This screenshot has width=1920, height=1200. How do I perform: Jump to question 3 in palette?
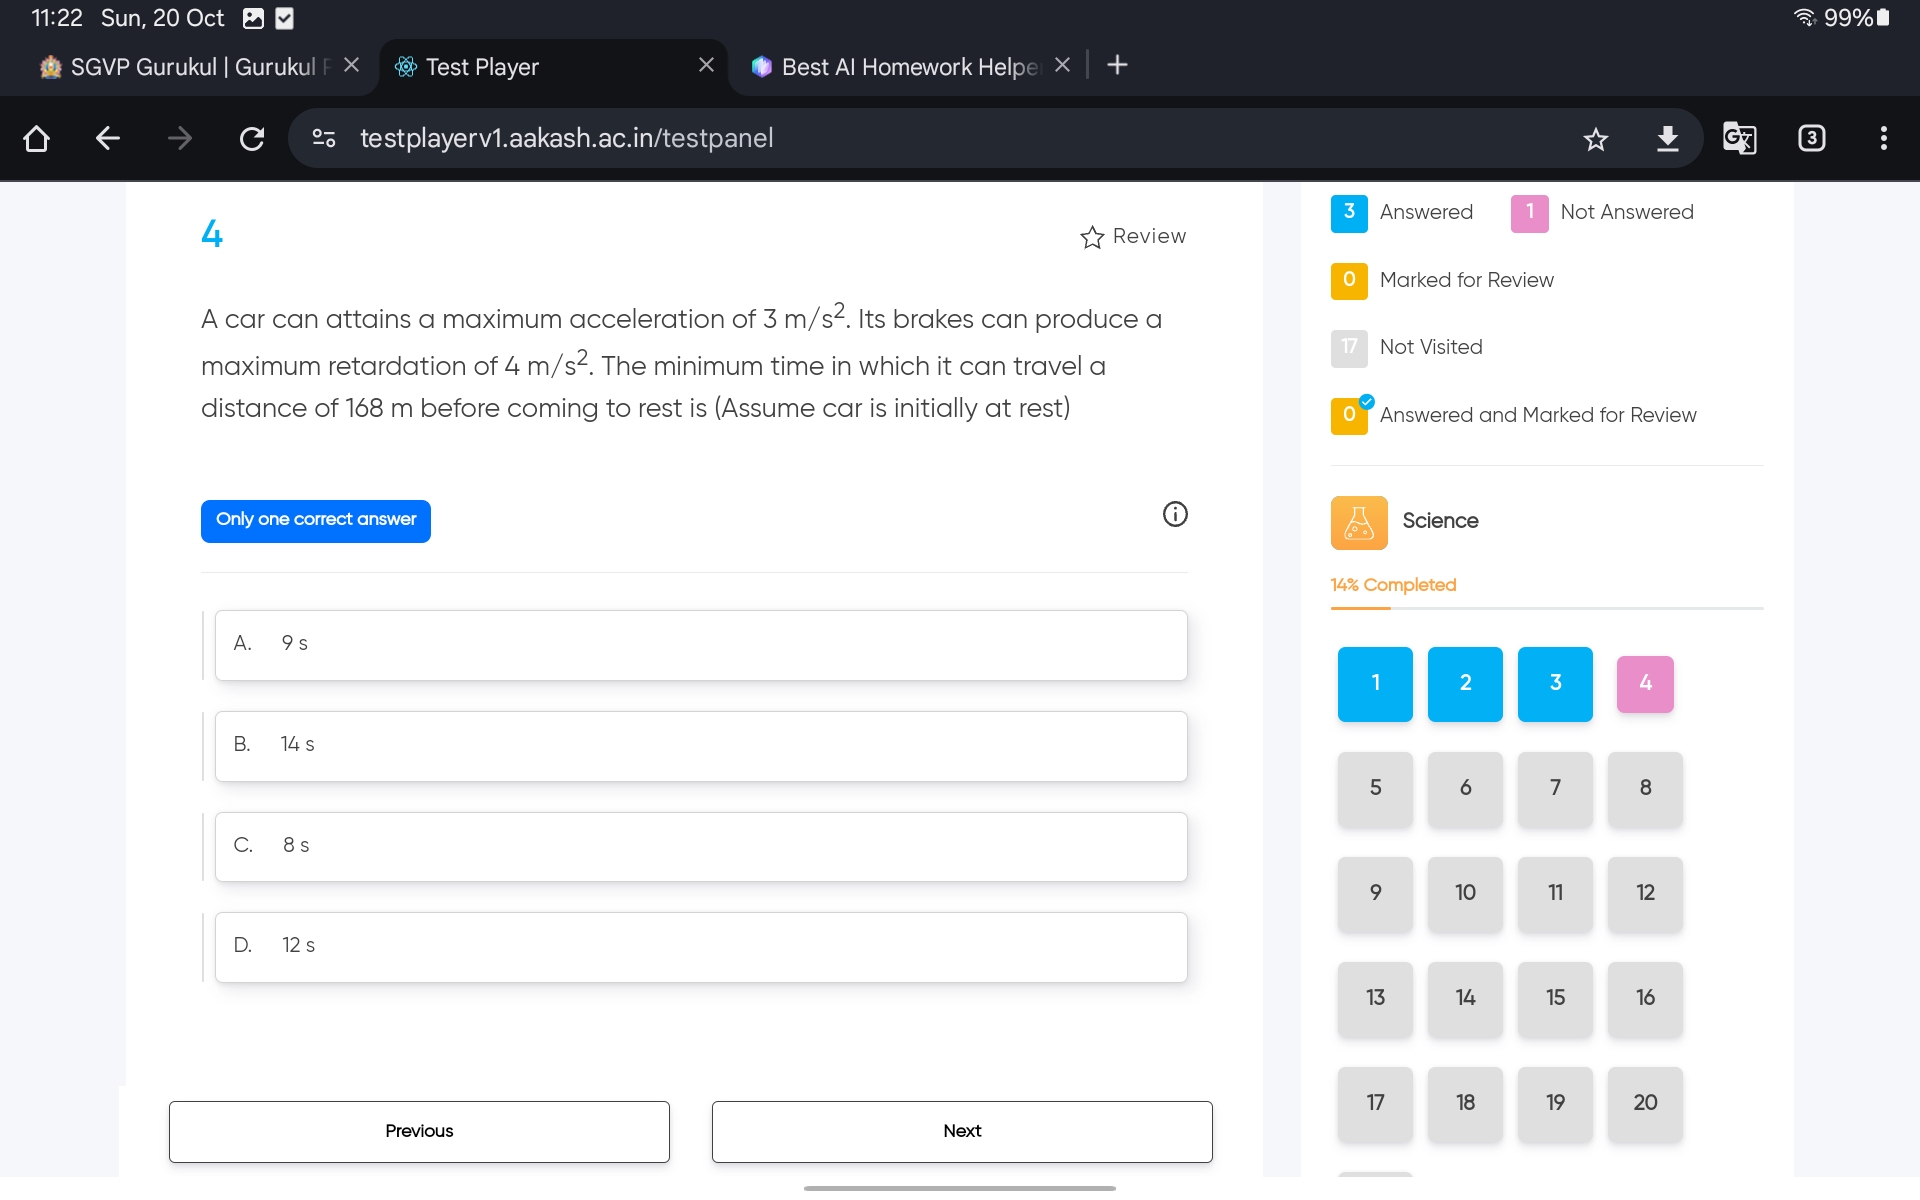(x=1555, y=684)
